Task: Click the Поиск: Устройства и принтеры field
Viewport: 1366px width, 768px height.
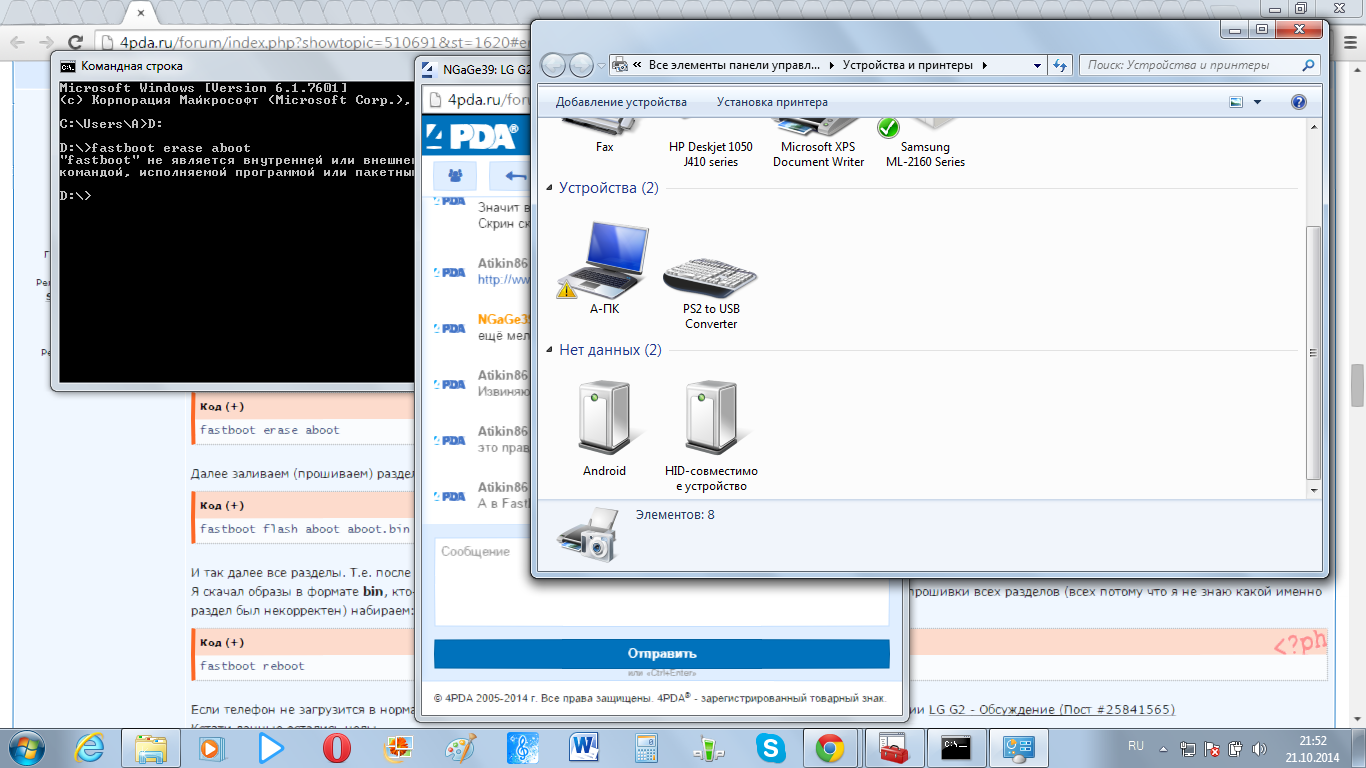Action: click(x=1199, y=65)
